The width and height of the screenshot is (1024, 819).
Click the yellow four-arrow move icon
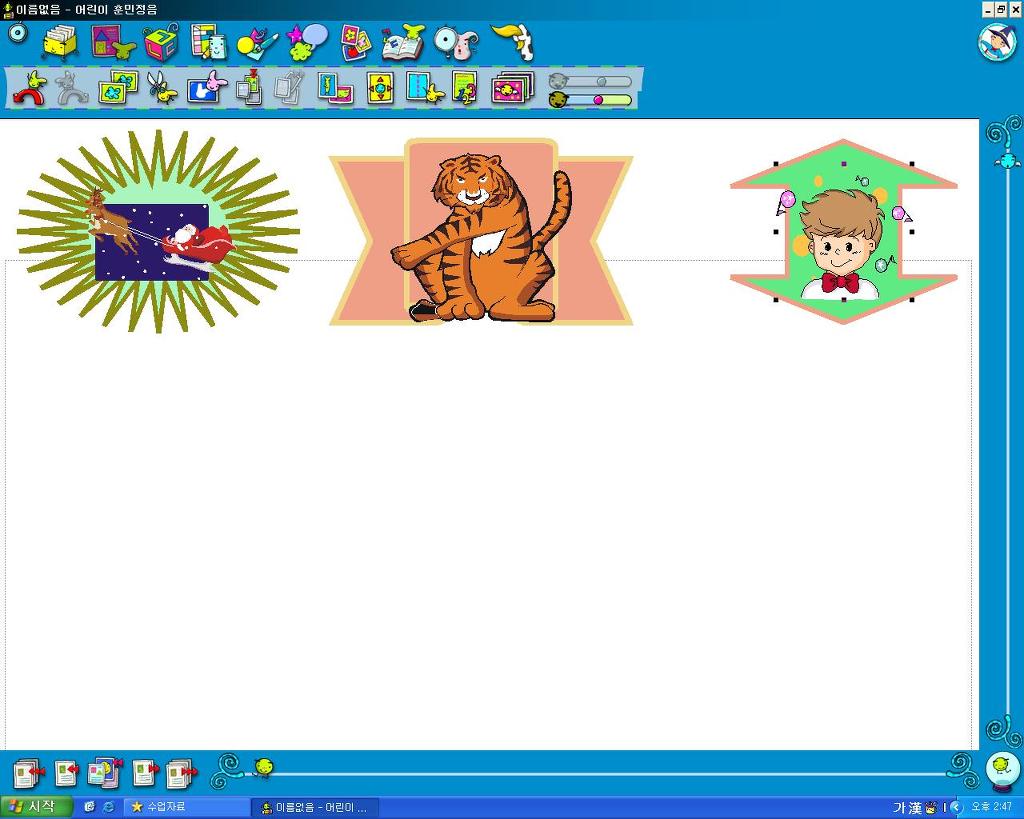381,88
